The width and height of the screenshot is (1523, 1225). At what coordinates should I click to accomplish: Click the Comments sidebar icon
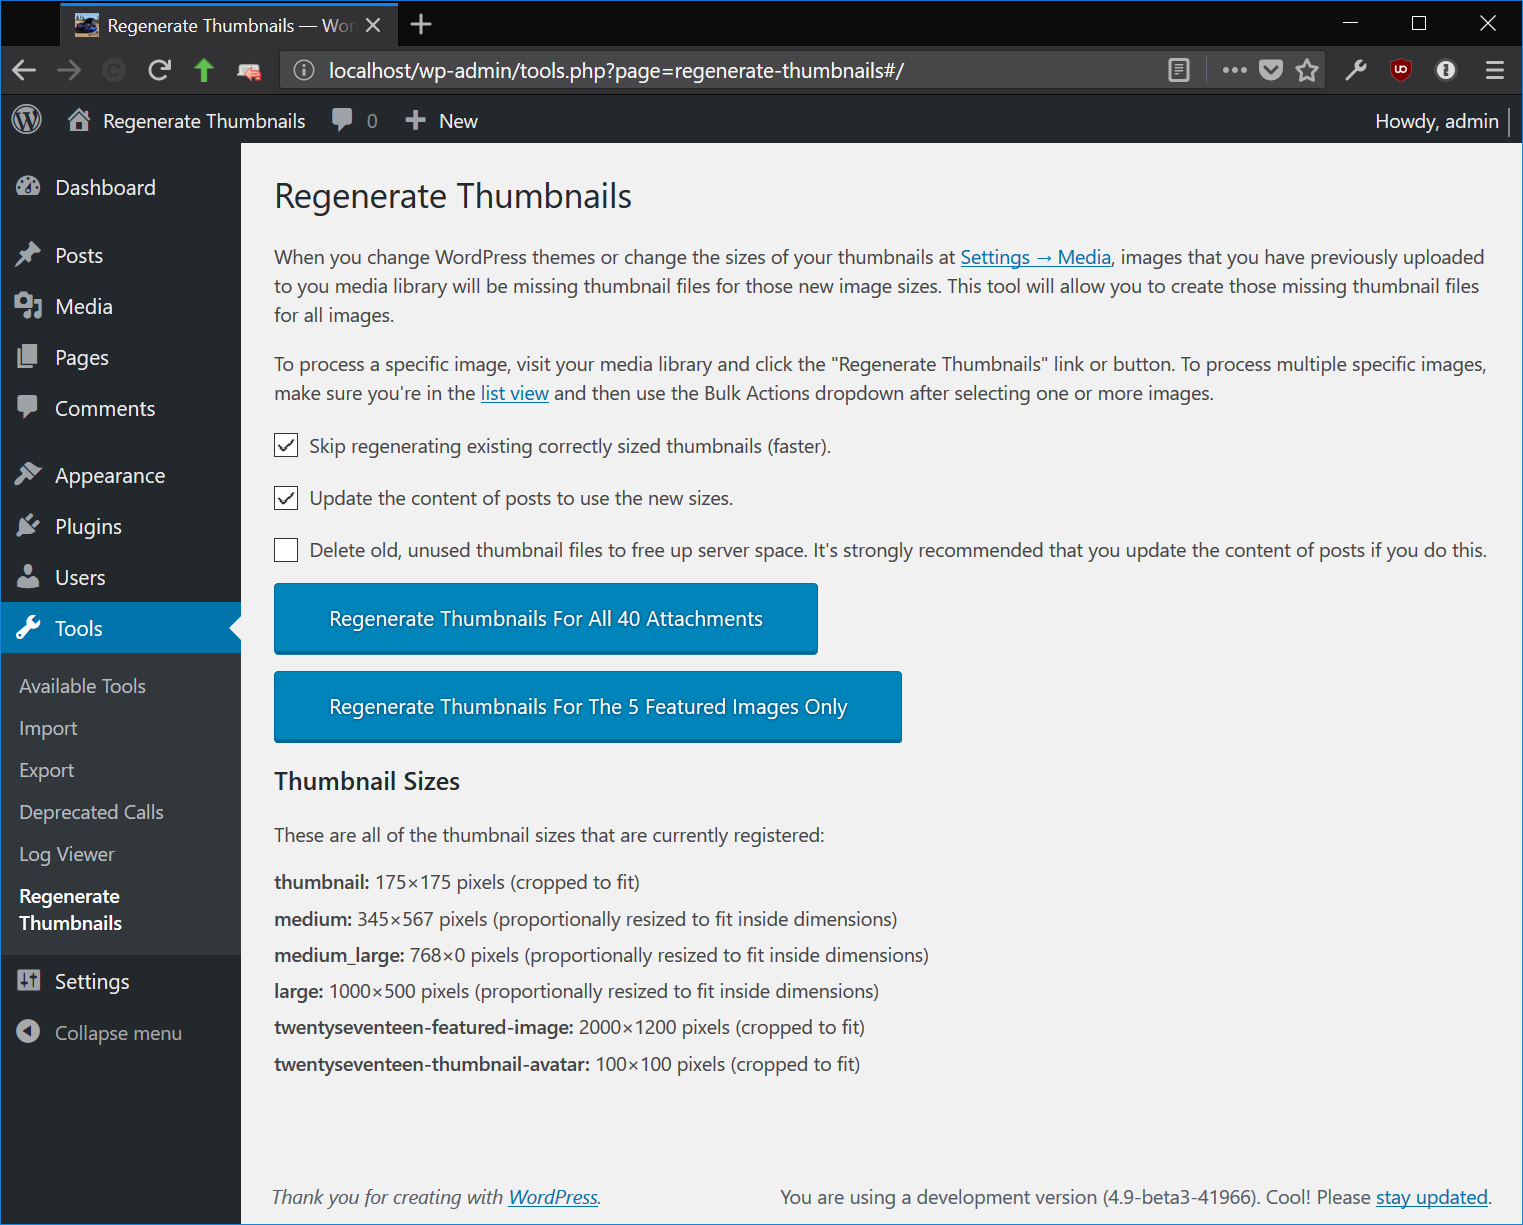click(28, 407)
